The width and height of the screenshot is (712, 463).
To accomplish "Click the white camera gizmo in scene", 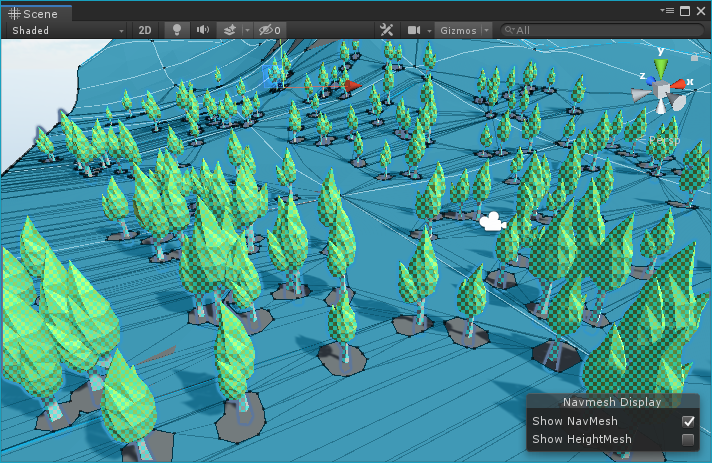I will [492, 222].
